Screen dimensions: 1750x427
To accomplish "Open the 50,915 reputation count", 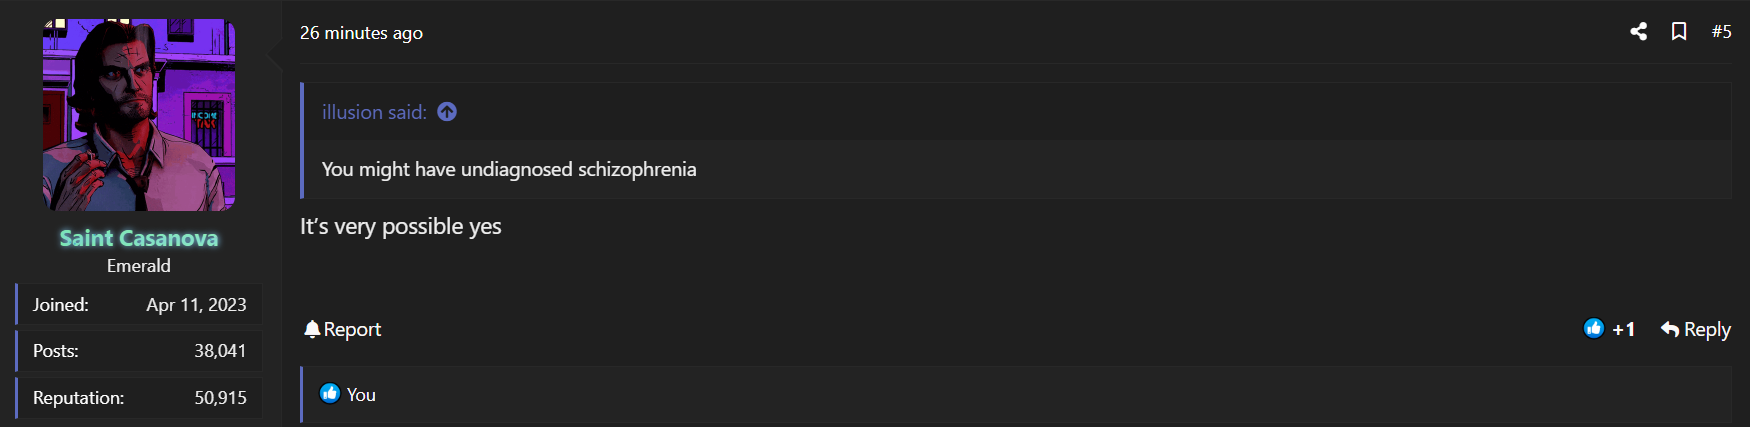I will [x=220, y=398].
